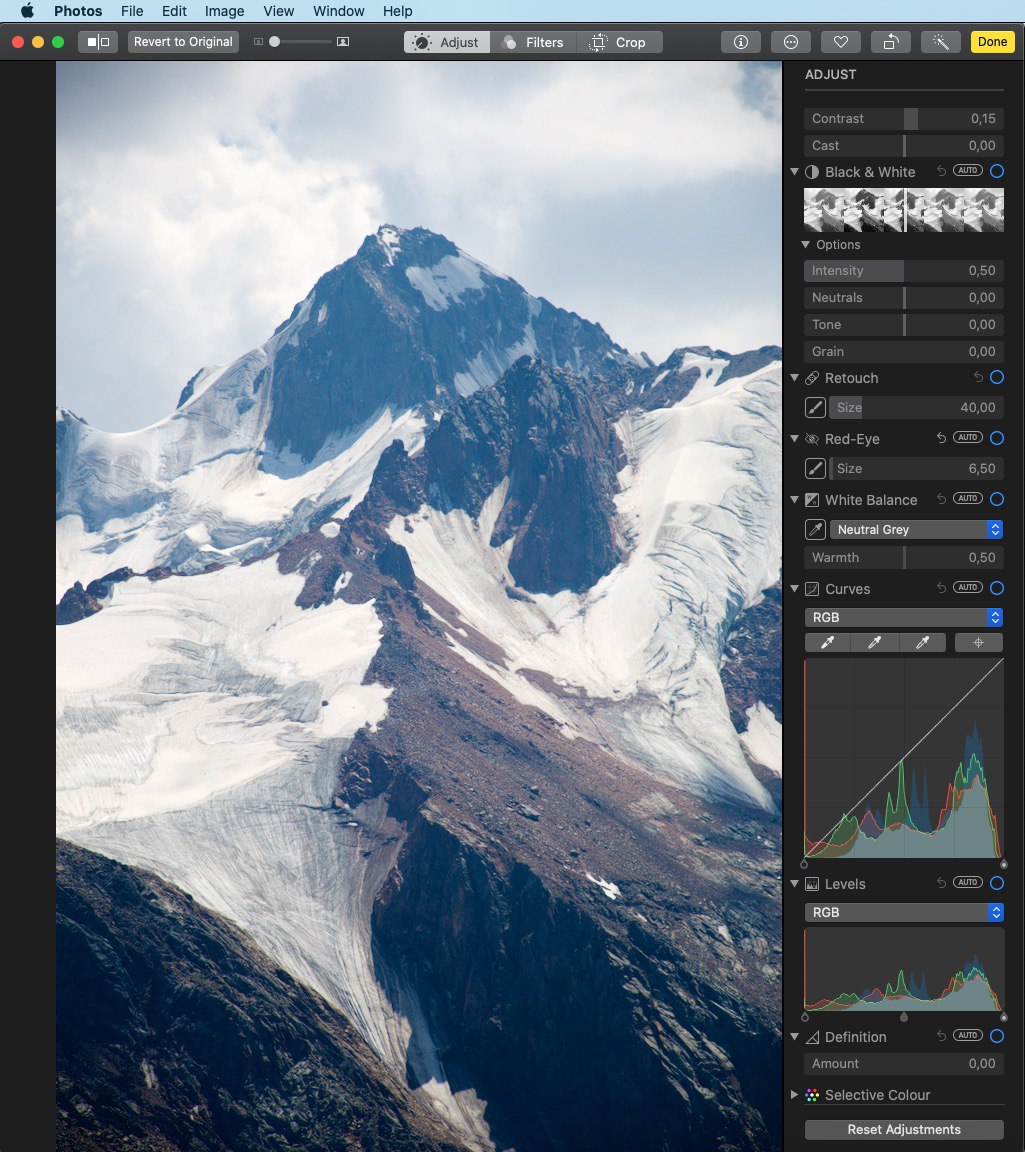Viewport: 1025px width, 1152px height.
Task: Click the Levels midpoint handle
Action: tap(904, 1018)
